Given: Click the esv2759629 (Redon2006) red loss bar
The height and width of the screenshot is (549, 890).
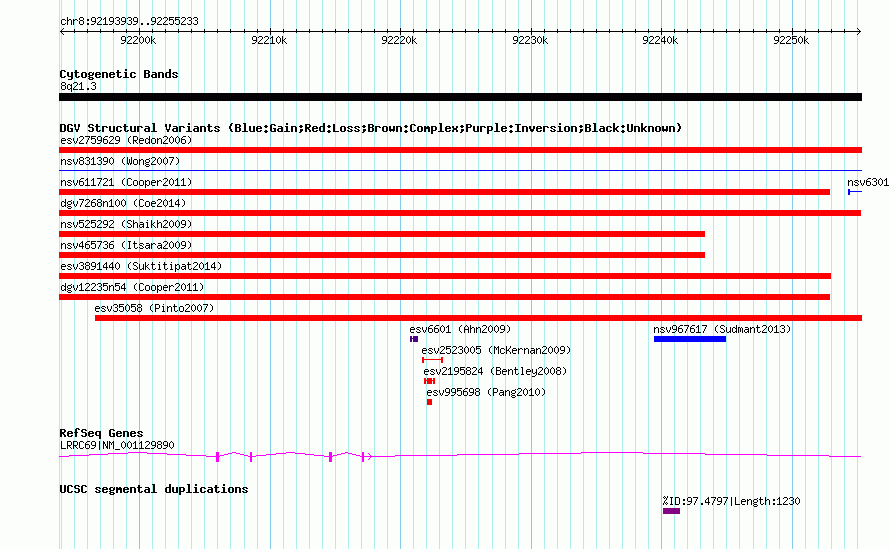Looking at the screenshot, I should 460,150.
